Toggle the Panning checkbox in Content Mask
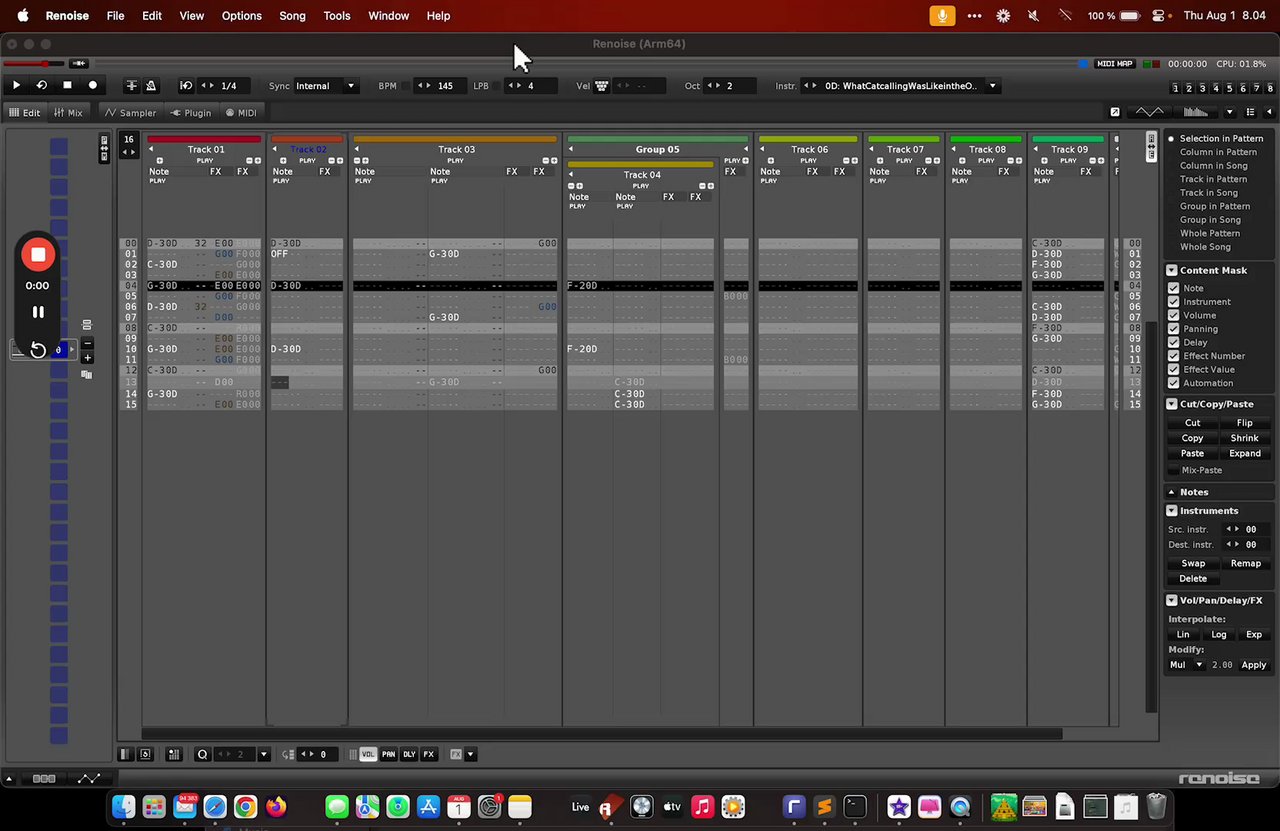This screenshot has width=1280, height=831. tap(1174, 329)
